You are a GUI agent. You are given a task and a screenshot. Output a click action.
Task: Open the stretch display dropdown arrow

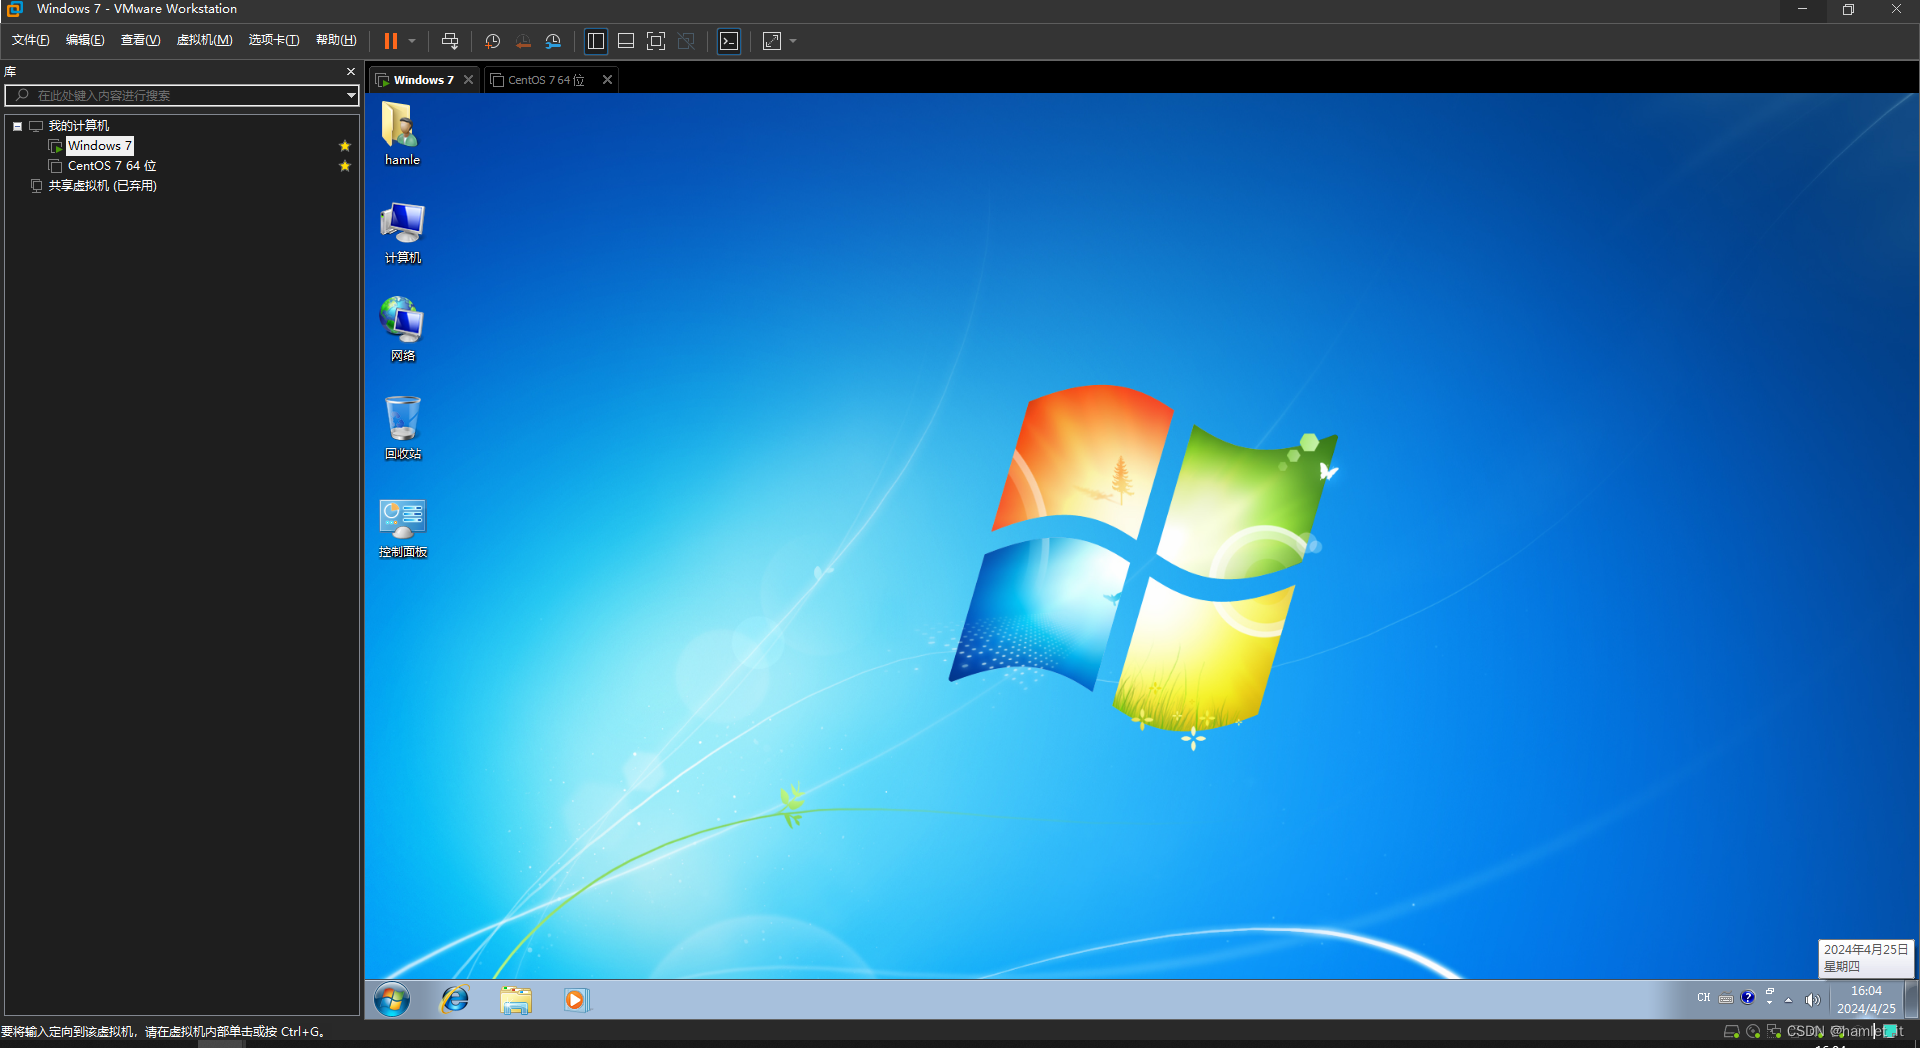click(x=793, y=41)
